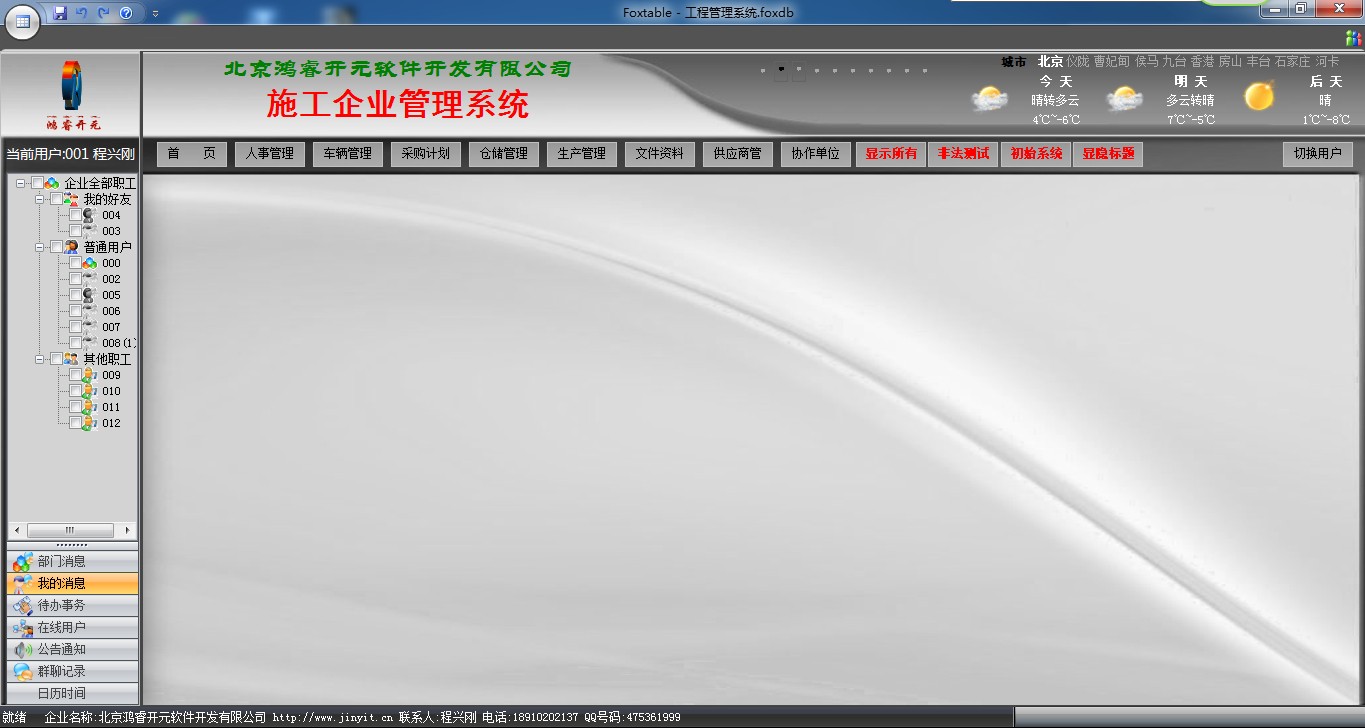Open the 首页 home menu
1365x728 pixels.
[192, 154]
